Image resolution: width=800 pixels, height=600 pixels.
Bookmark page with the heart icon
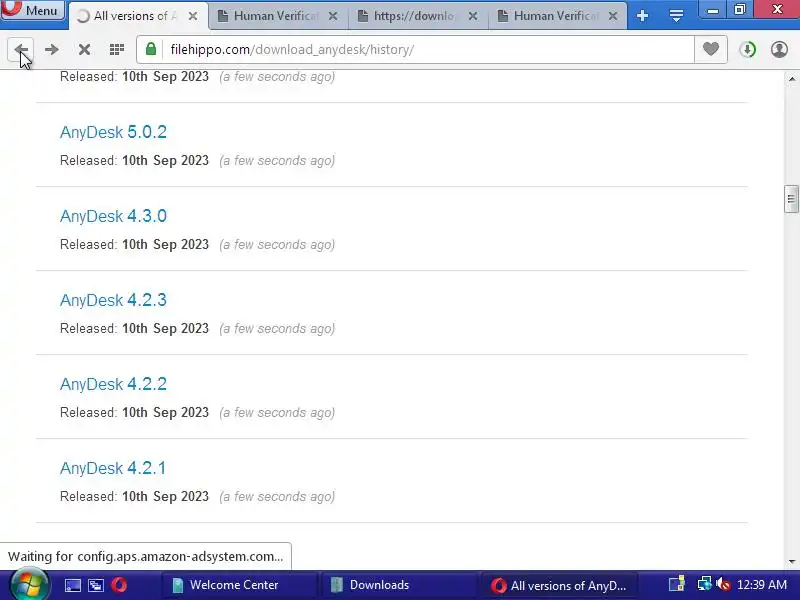(711, 49)
